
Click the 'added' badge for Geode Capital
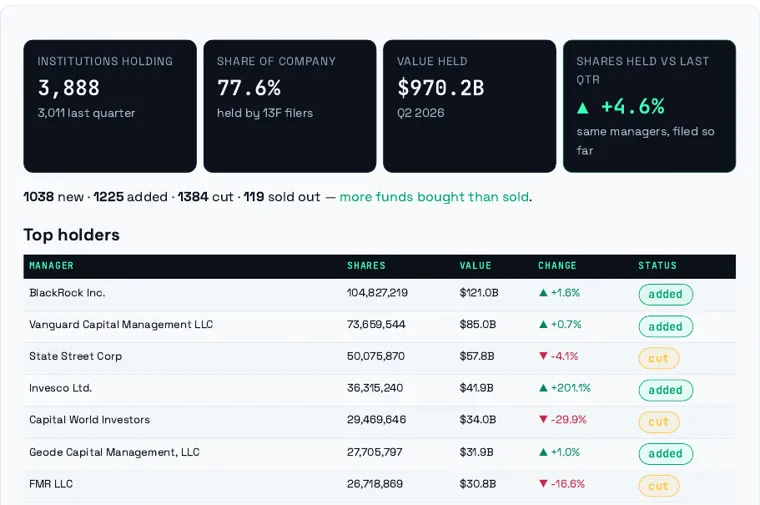(x=665, y=454)
